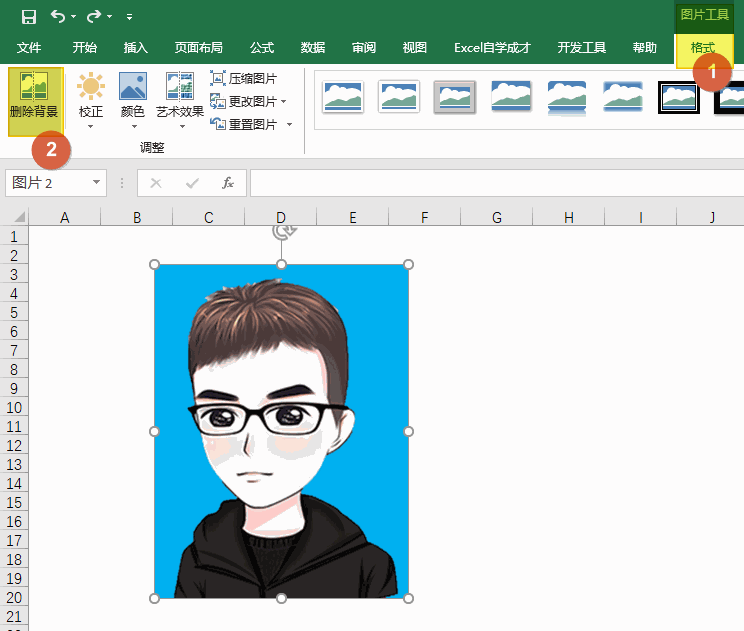Screen dimensions: 744x631
Task: Click the Save icon in quick access toolbar
Action: pyautogui.click(x=29, y=16)
